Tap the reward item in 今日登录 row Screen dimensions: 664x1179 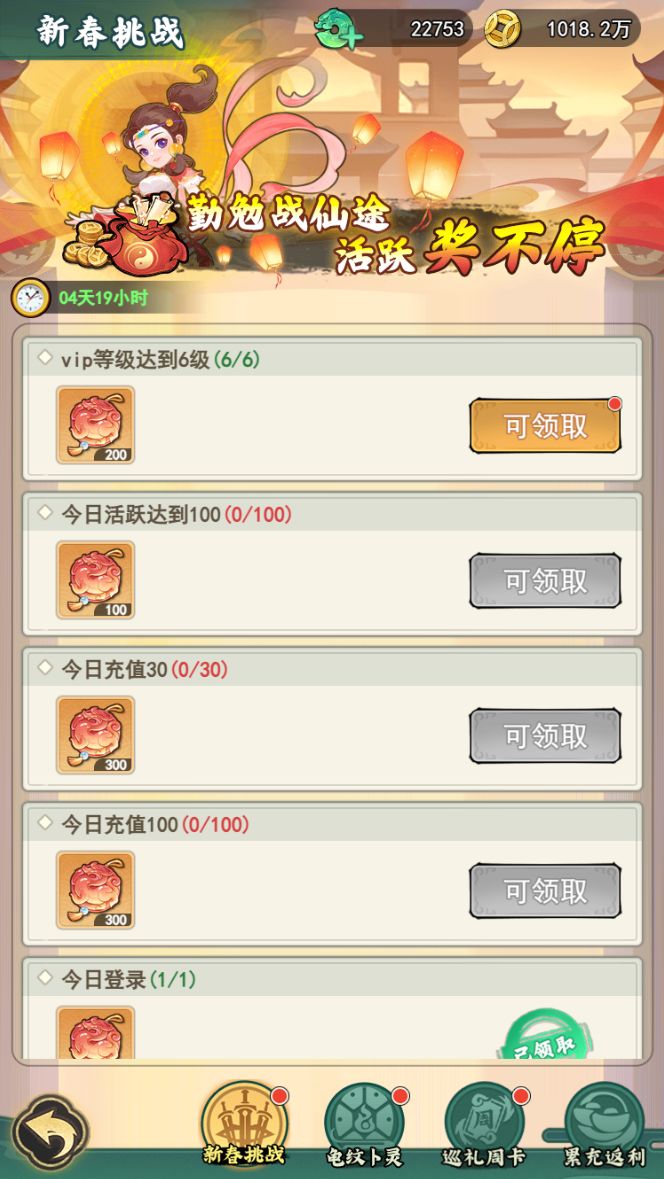click(x=96, y=1032)
